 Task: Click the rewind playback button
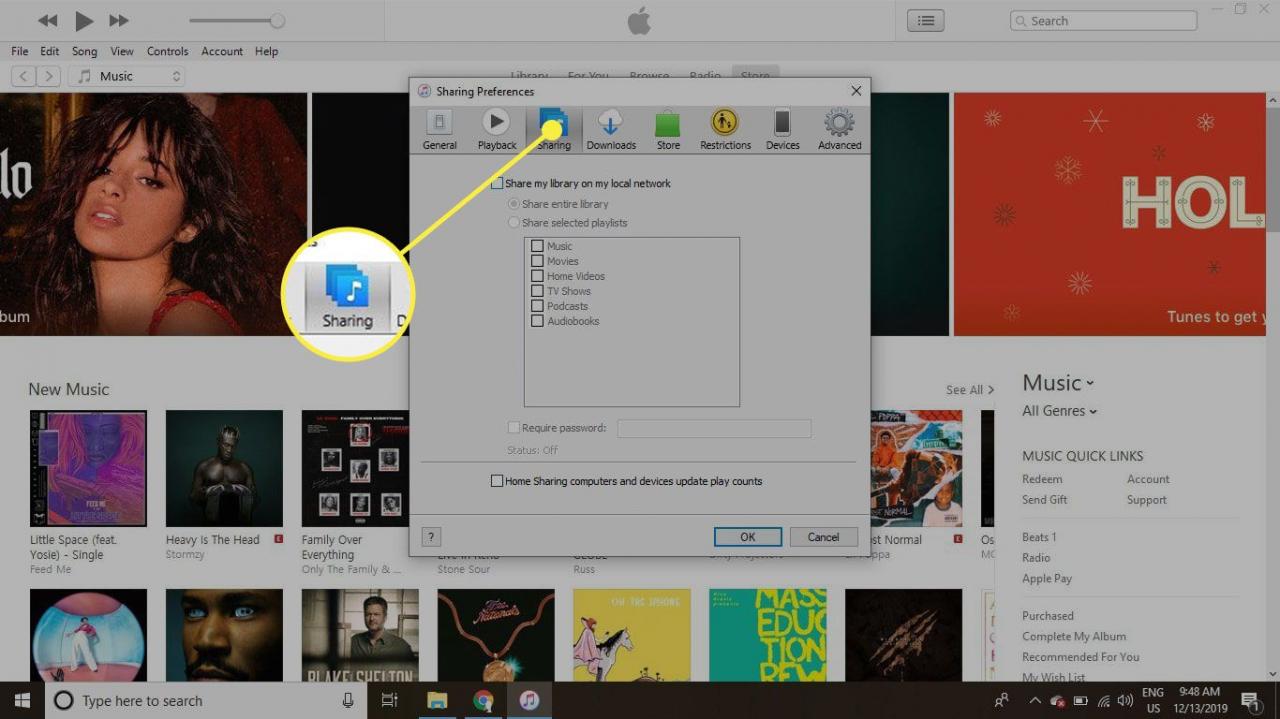tap(46, 21)
